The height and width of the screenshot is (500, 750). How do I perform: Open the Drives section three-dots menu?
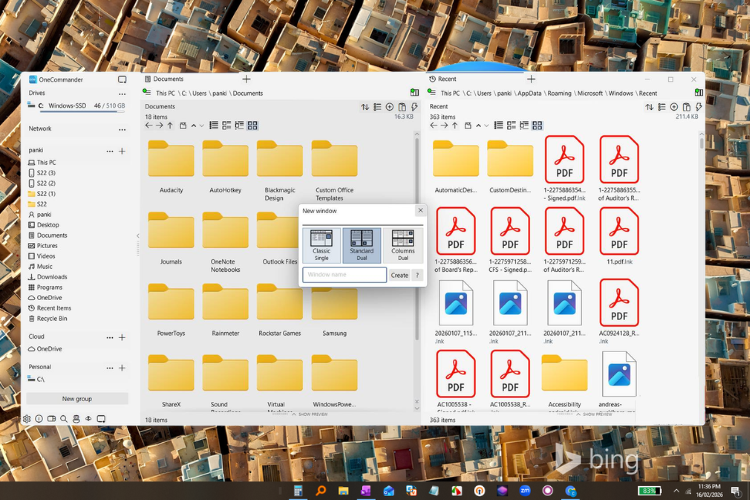click(x=122, y=94)
